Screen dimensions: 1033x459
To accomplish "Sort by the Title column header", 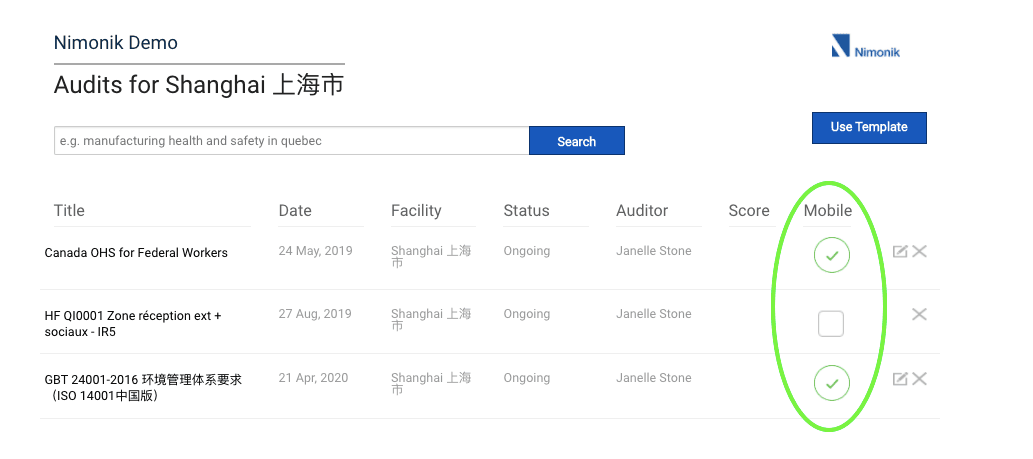I will (69, 211).
